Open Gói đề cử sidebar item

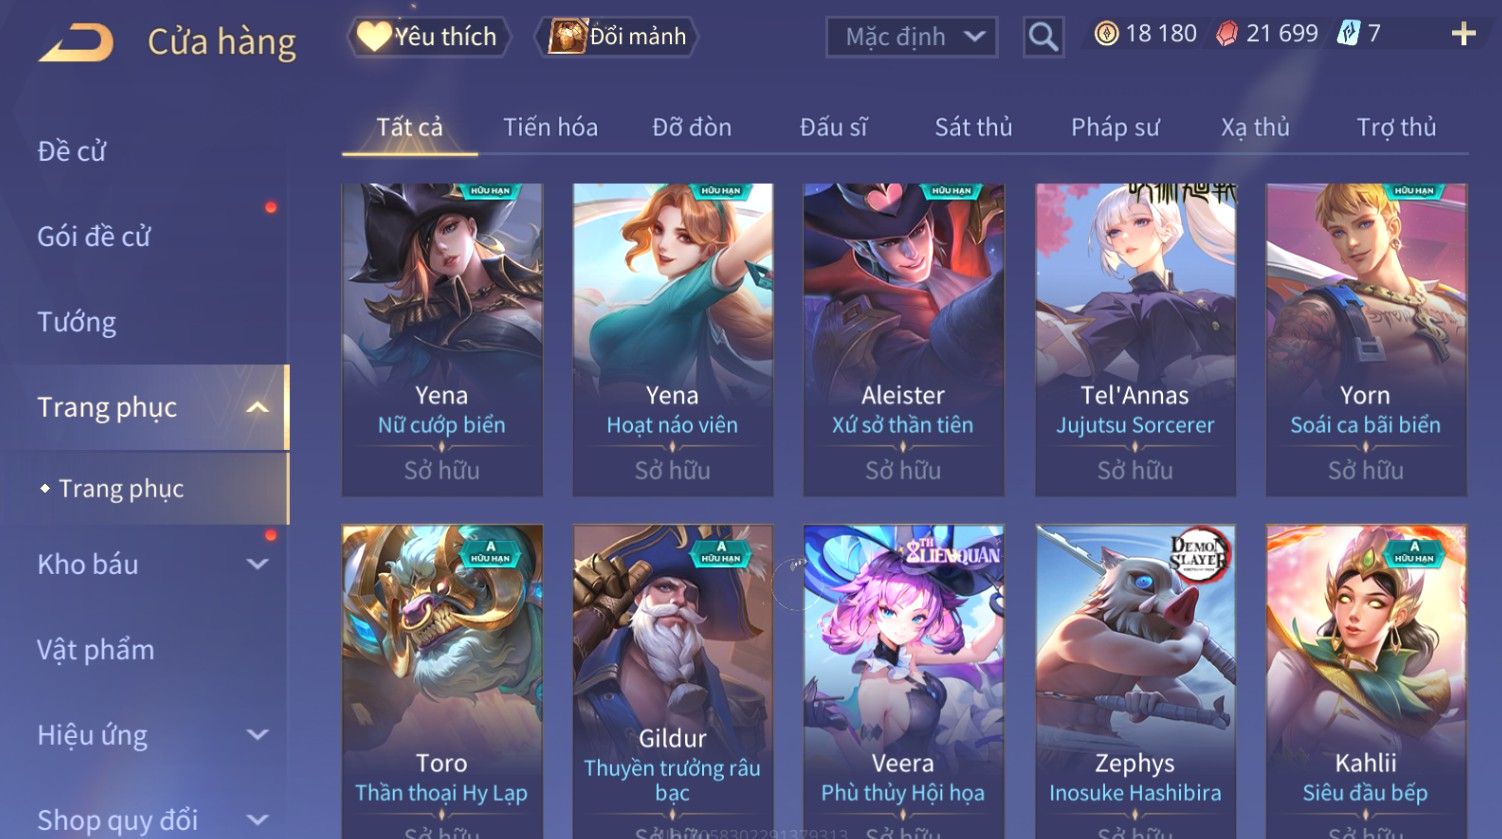coord(93,237)
